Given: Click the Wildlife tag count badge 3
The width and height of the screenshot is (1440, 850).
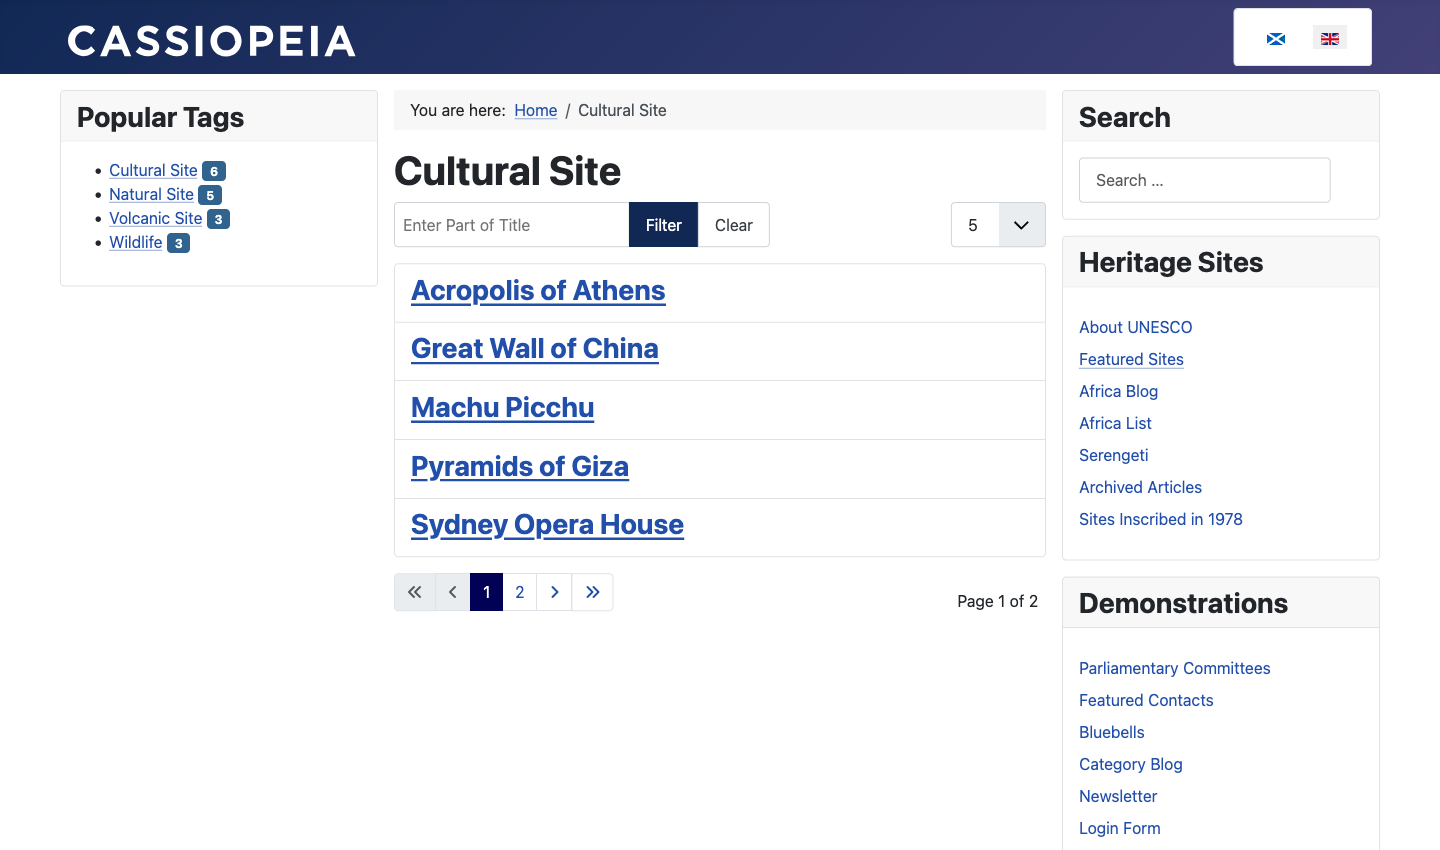Looking at the screenshot, I should coord(178,243).
